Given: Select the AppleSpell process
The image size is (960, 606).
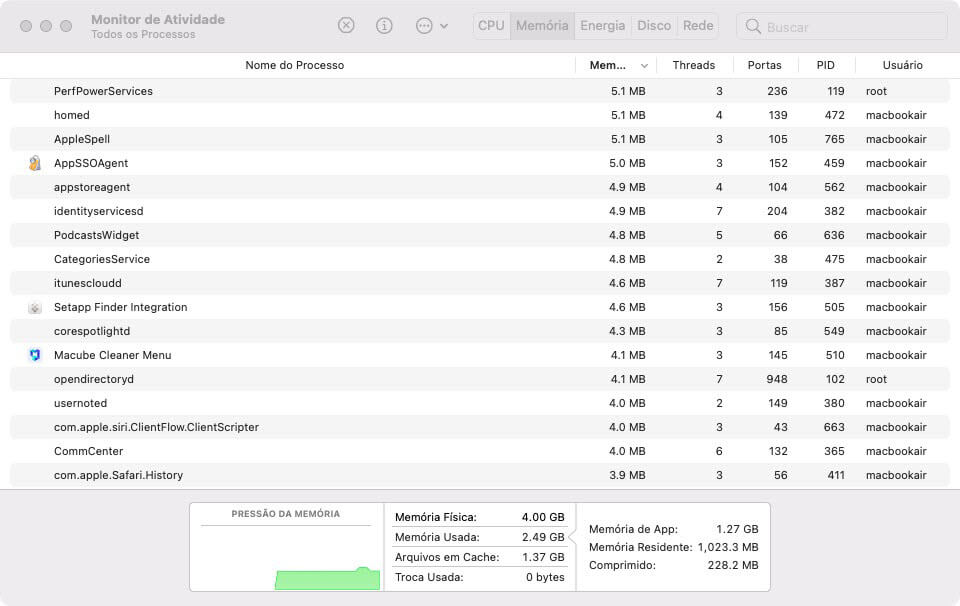Looking at the screenshot, I should [479, 139].
